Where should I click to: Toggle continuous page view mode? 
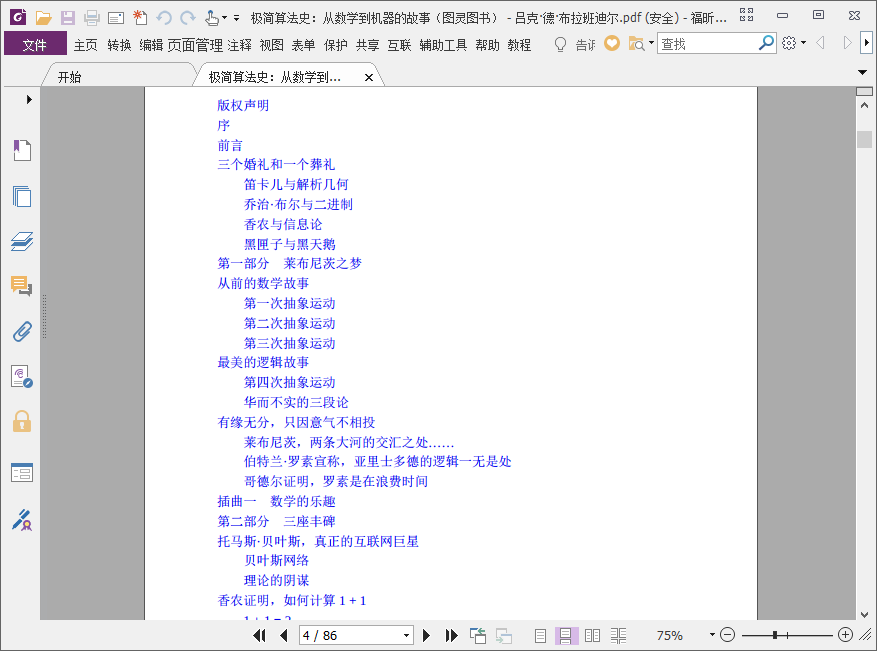(566, 635)
